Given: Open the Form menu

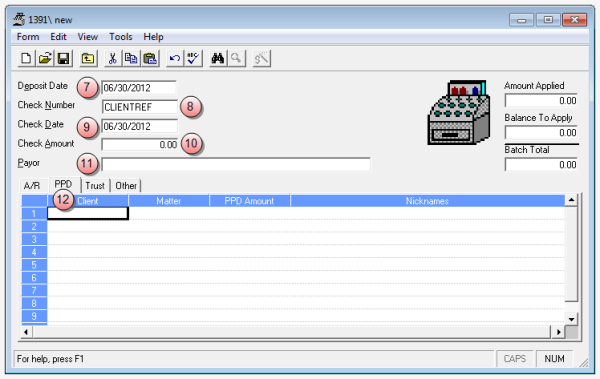Looking at the screenshot, I should 28,37.
